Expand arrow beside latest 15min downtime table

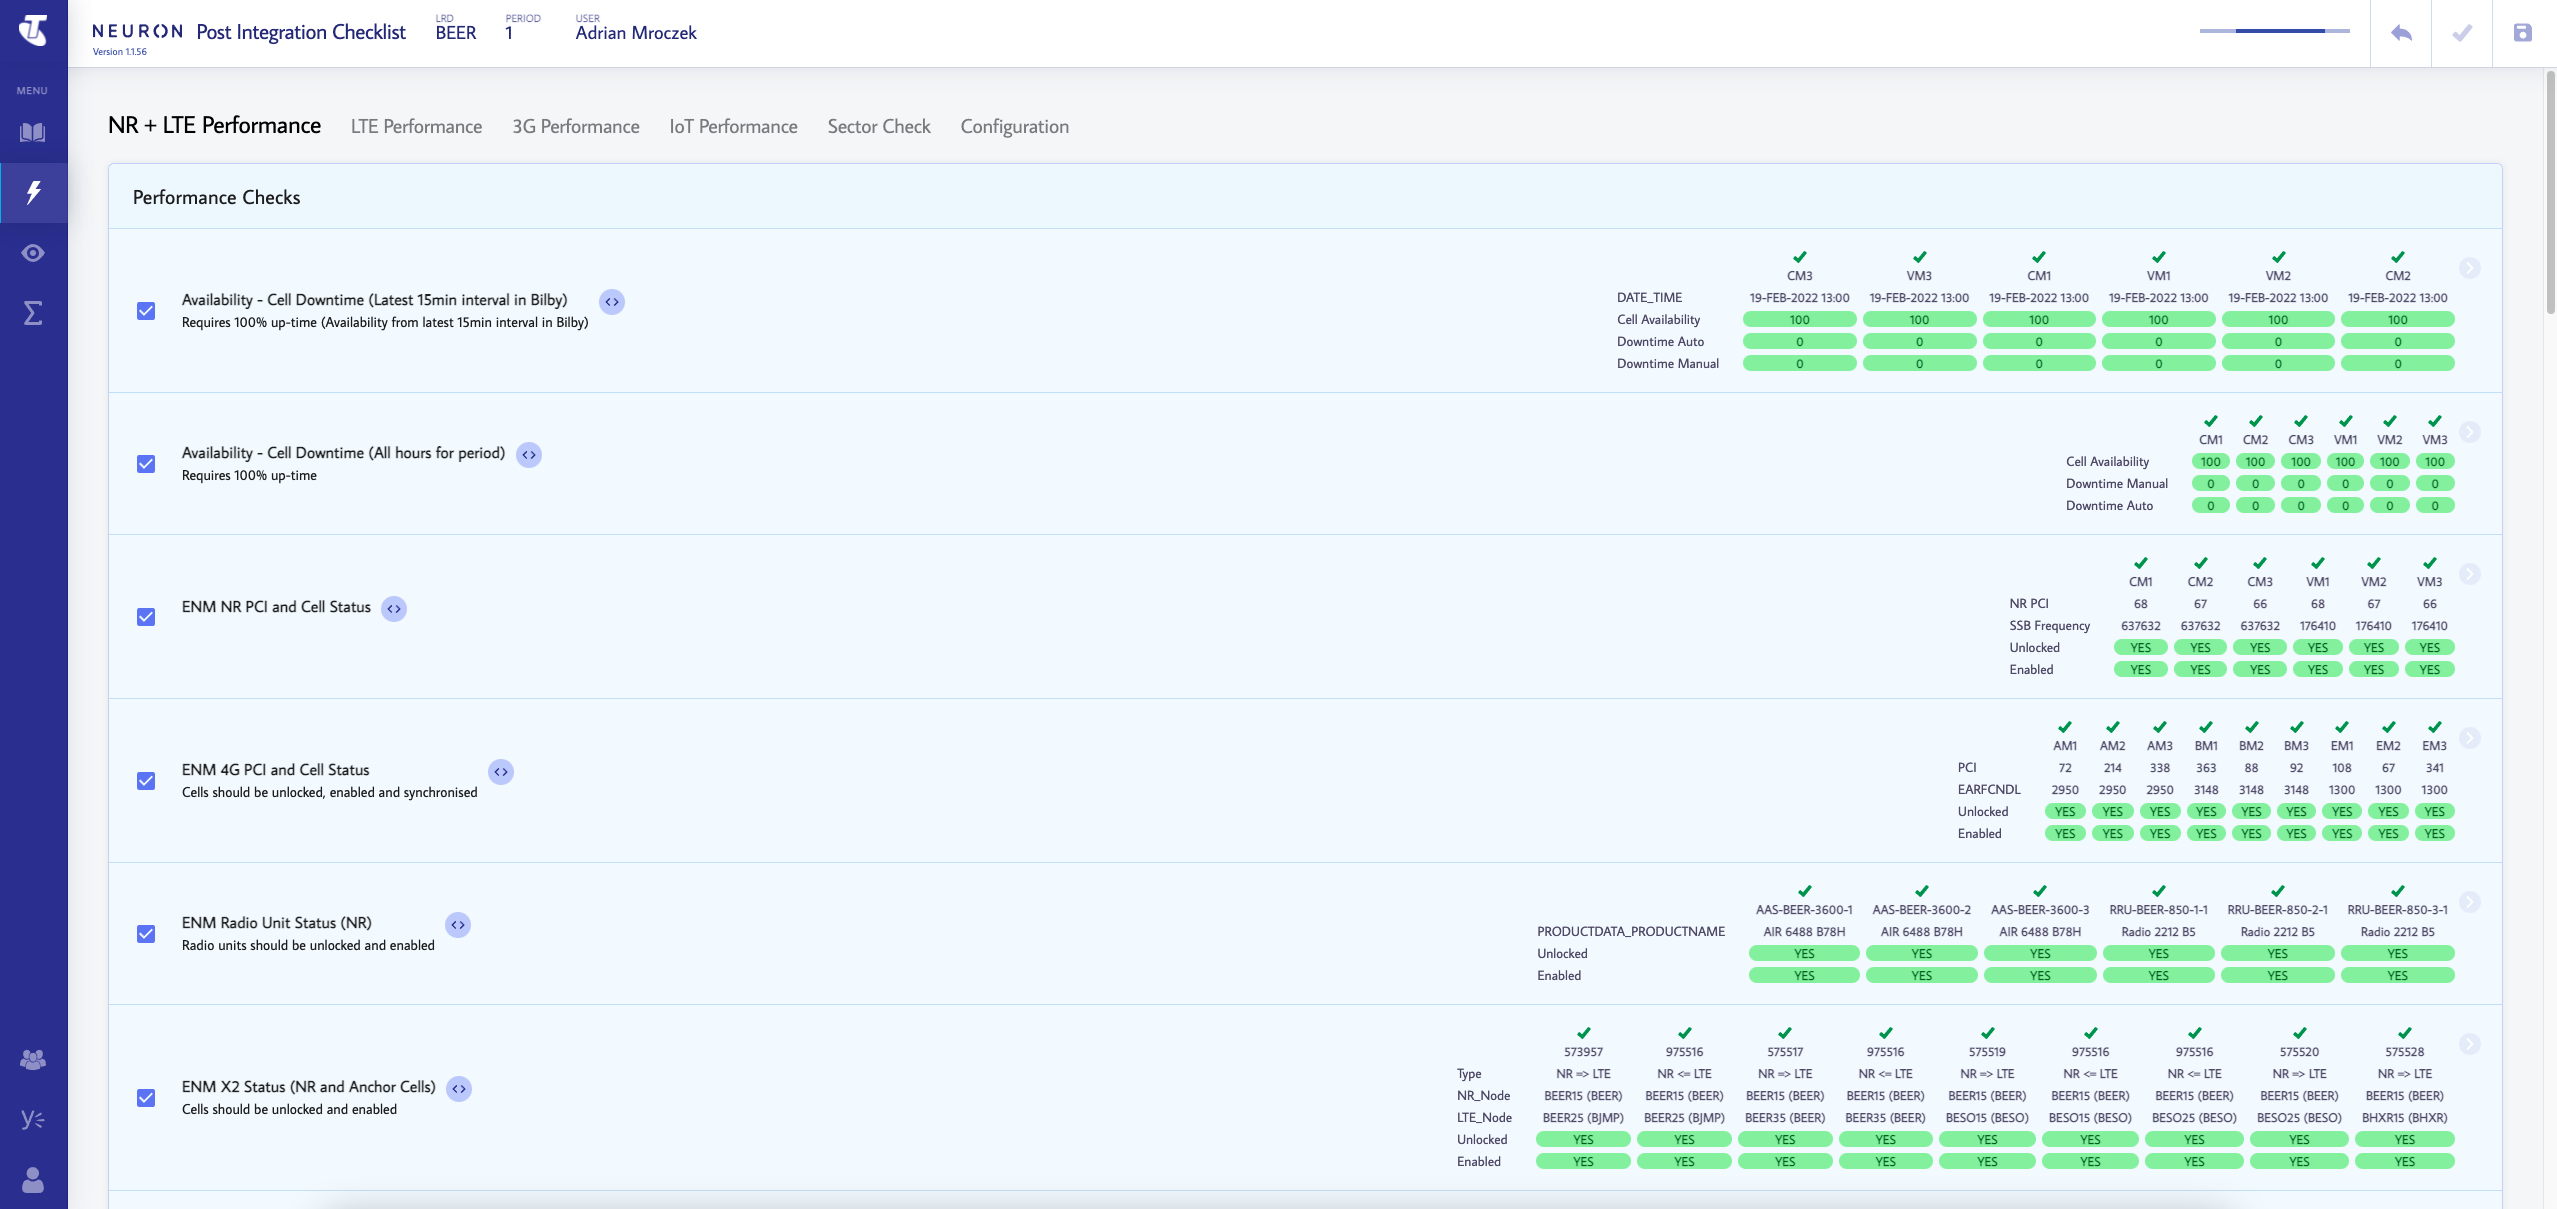[x=2470, y=268]
